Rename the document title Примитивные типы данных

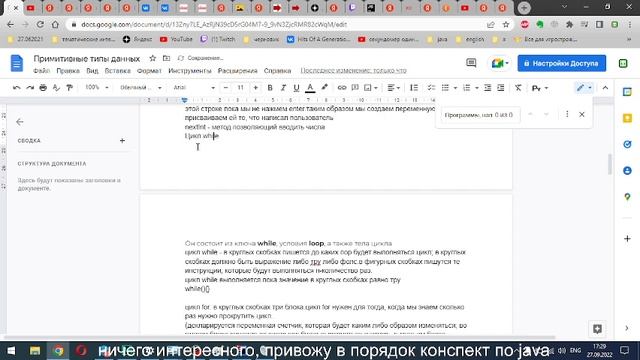point(87,59)
